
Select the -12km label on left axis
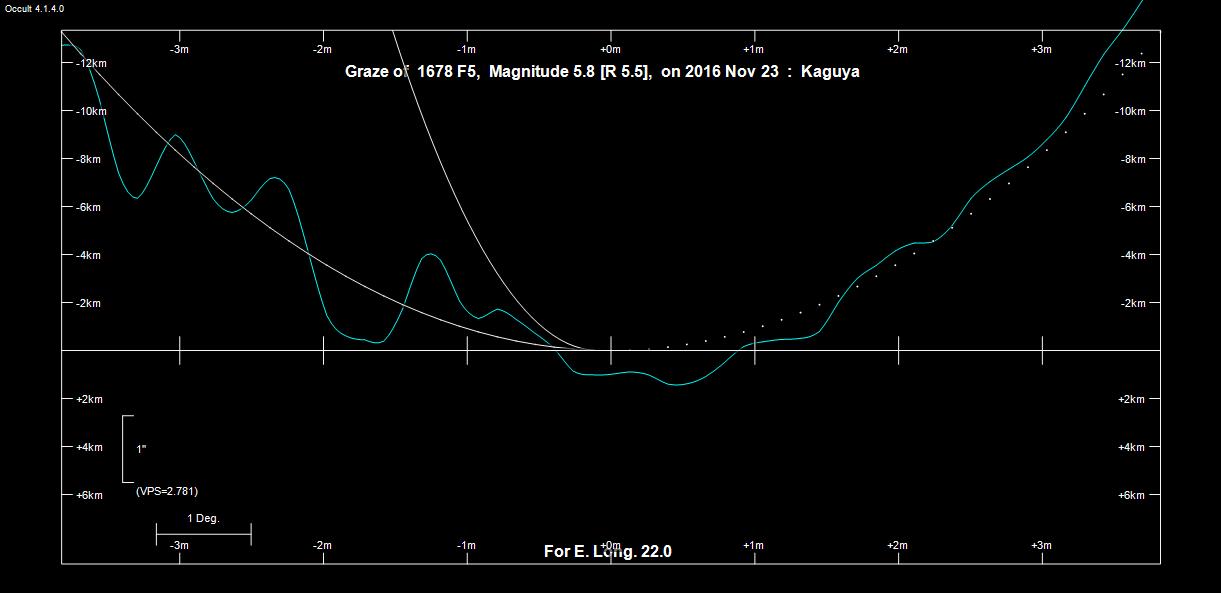[x=90, y=63]
